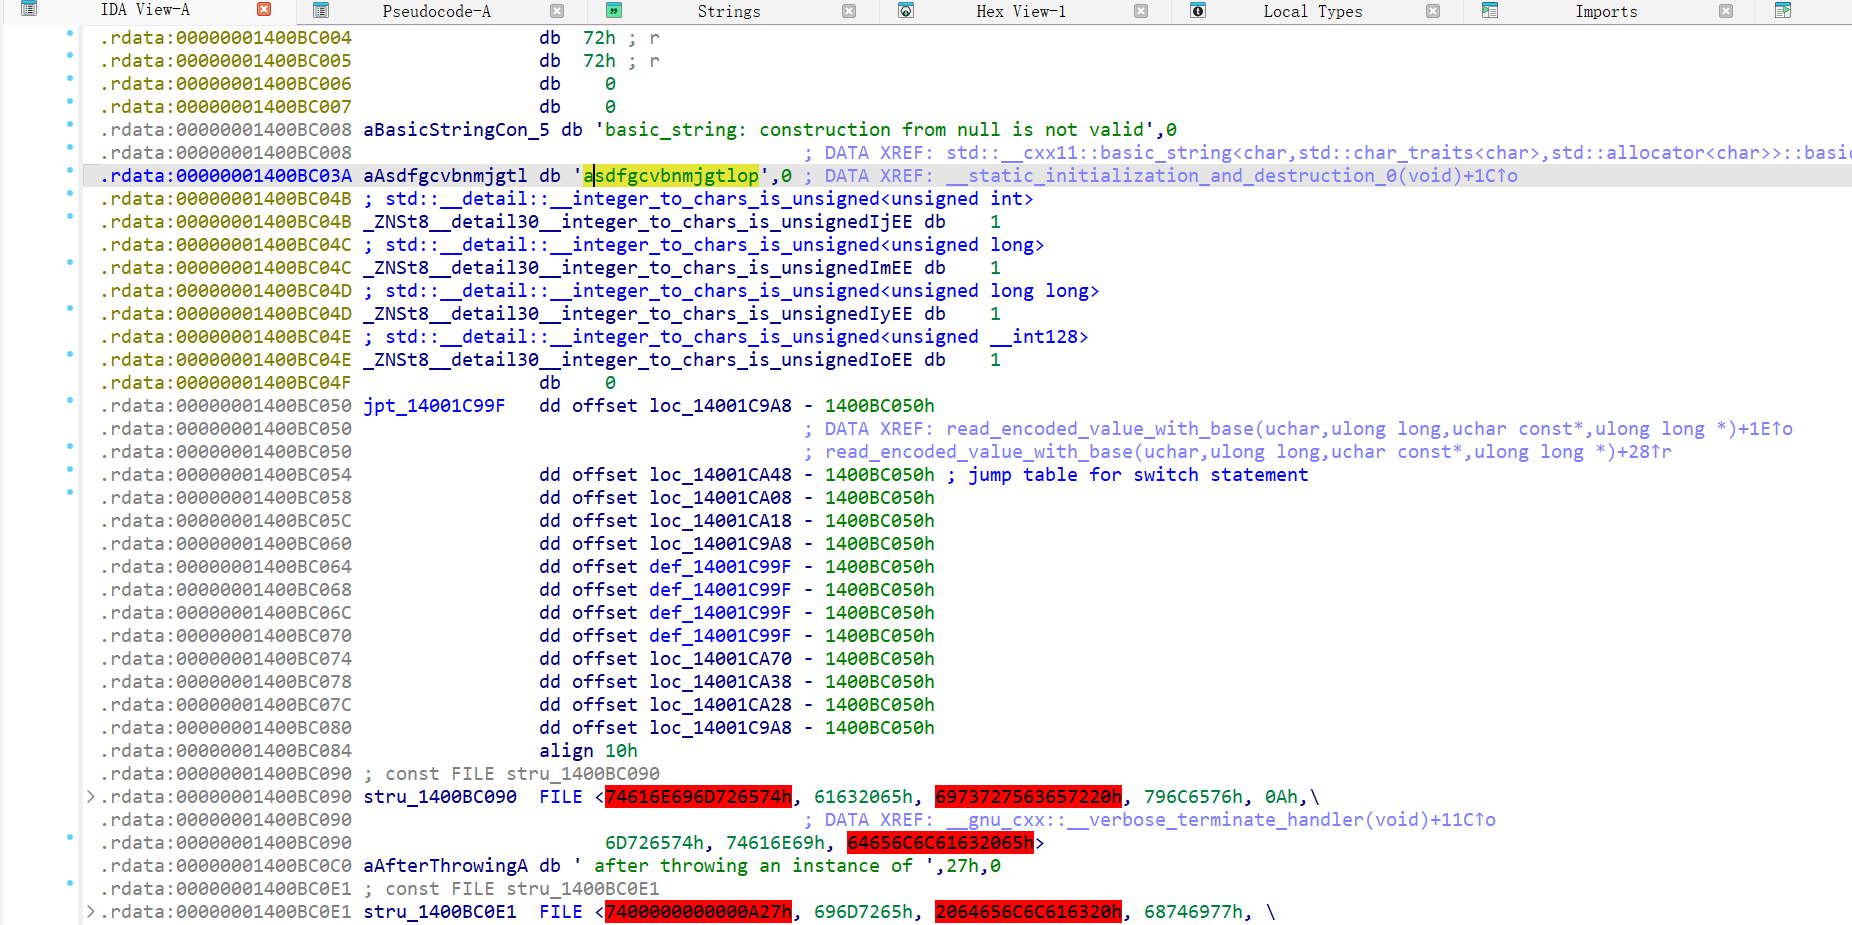The image size is (1852, 925).
Task: Select the aAfterThrowingA label
Action: point(445,866)
